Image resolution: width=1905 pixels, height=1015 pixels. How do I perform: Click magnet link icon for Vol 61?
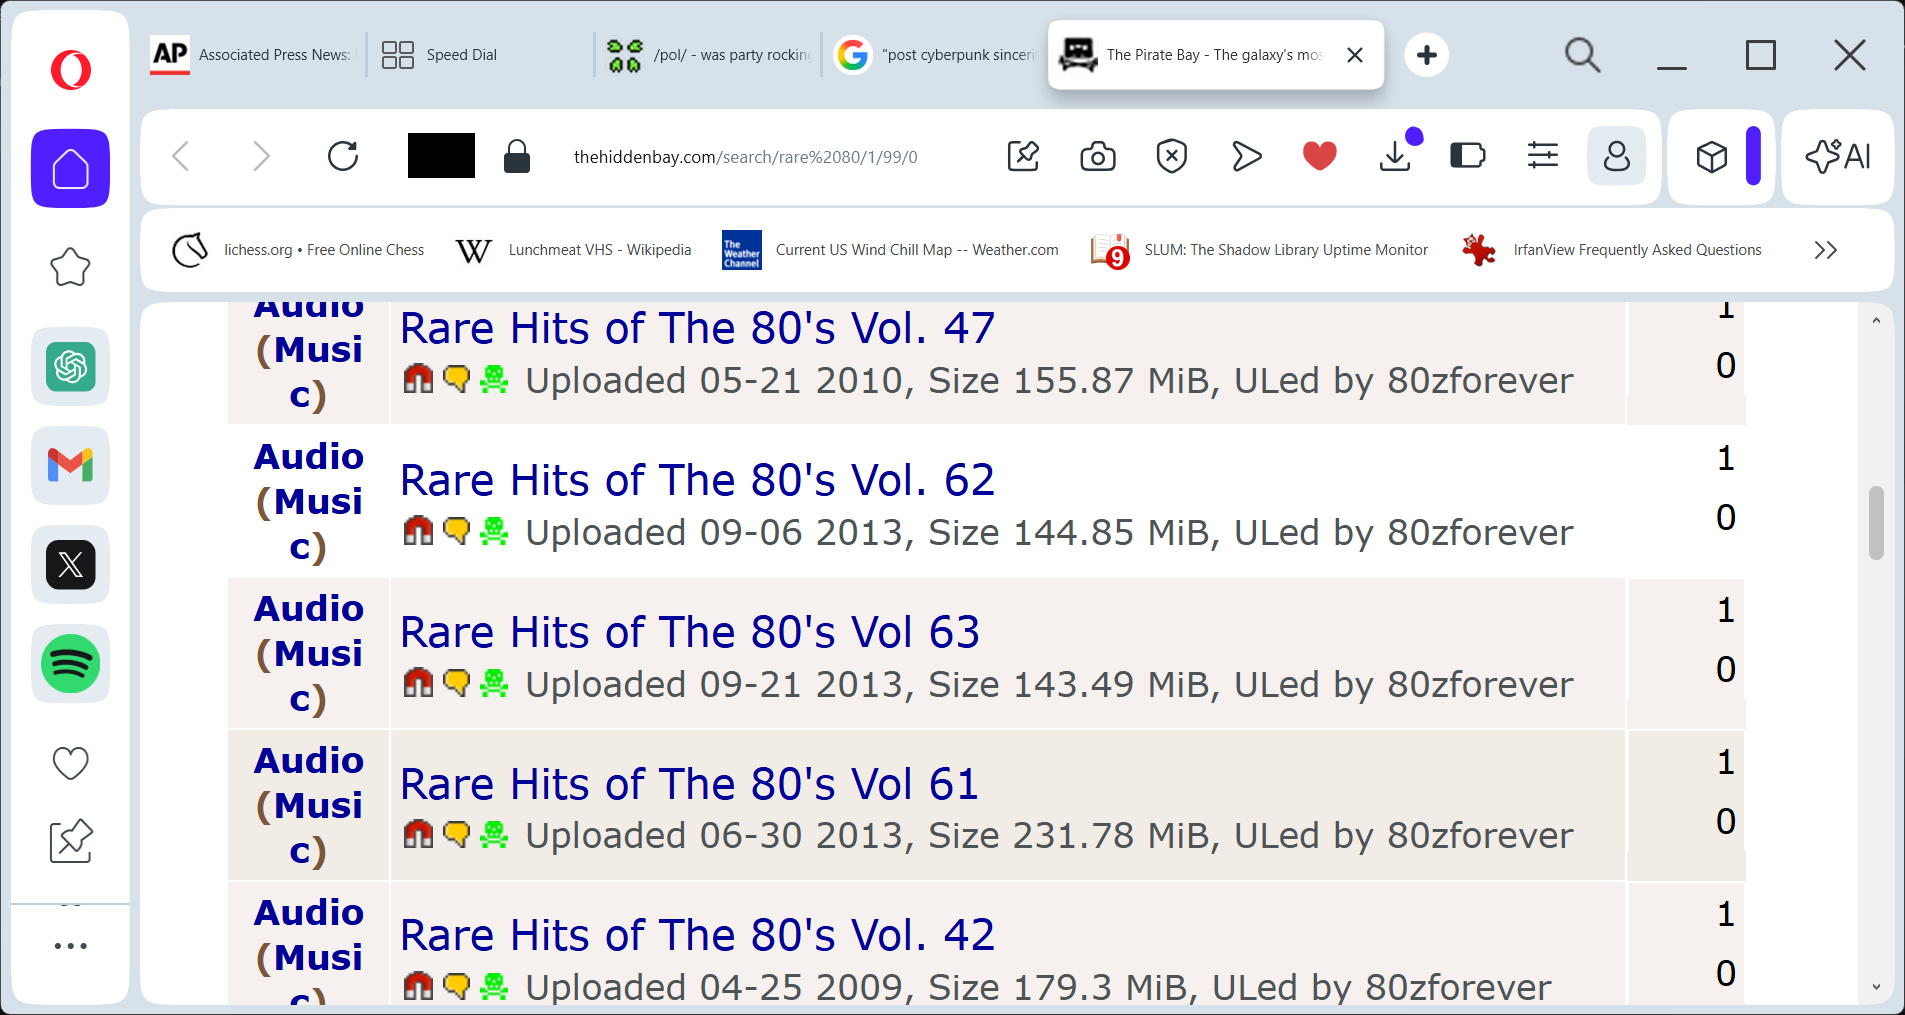pos(418,833)
